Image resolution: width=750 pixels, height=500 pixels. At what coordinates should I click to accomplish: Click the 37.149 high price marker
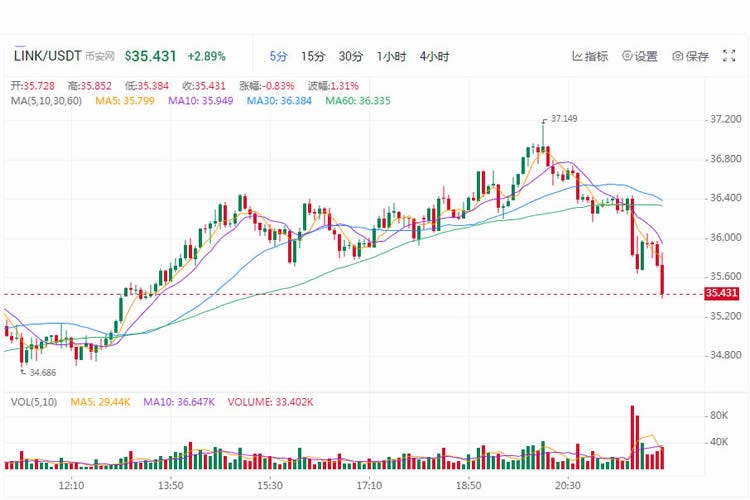click(564, 118)
